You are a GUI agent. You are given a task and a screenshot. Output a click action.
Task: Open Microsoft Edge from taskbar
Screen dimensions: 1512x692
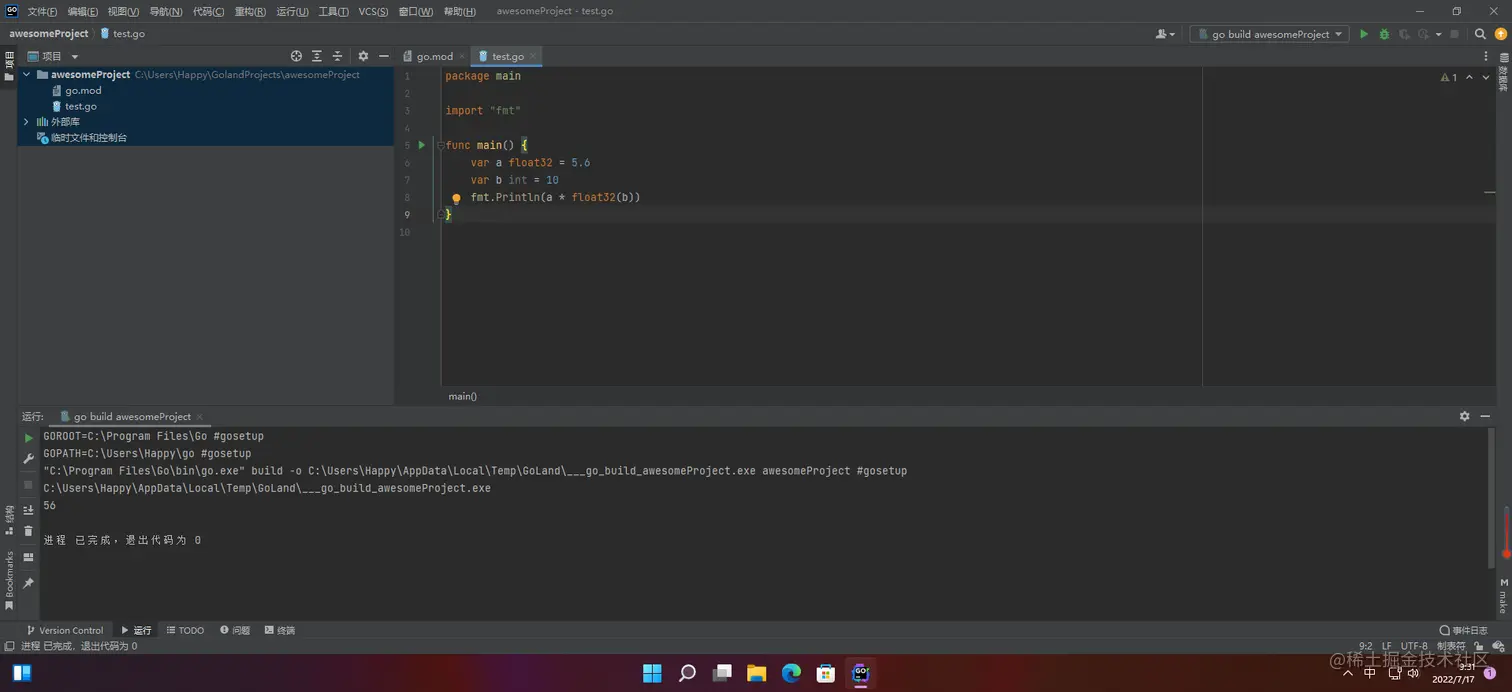click(791, 673)
